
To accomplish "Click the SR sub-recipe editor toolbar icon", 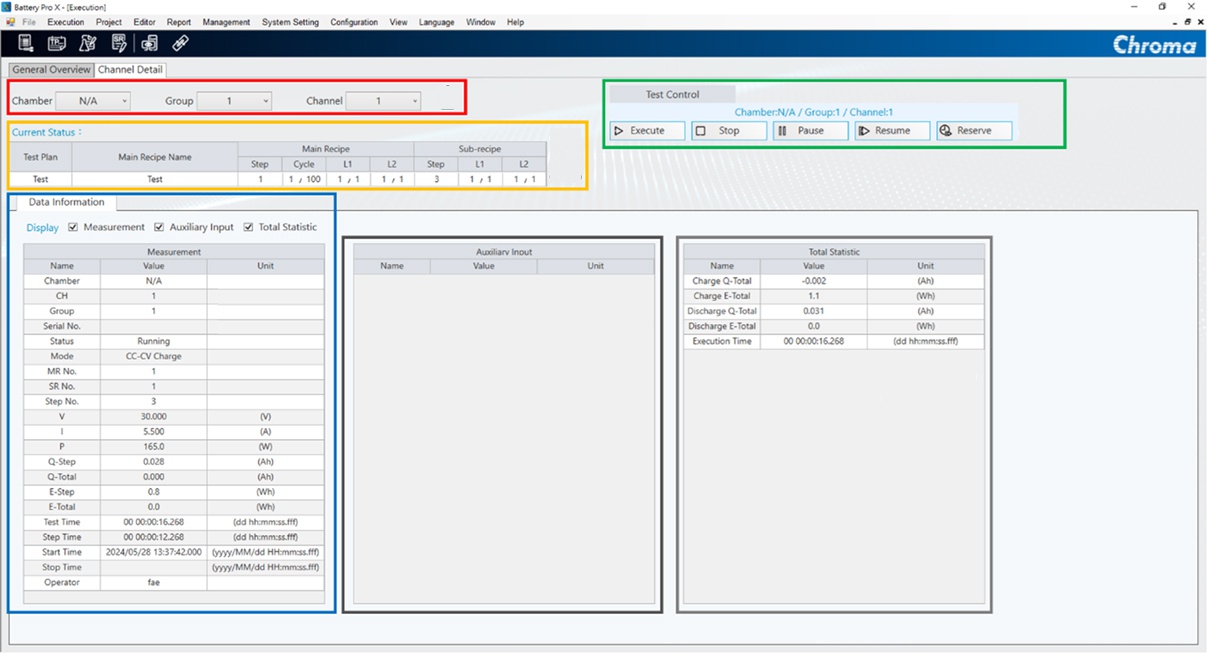I will pos(119,43).
